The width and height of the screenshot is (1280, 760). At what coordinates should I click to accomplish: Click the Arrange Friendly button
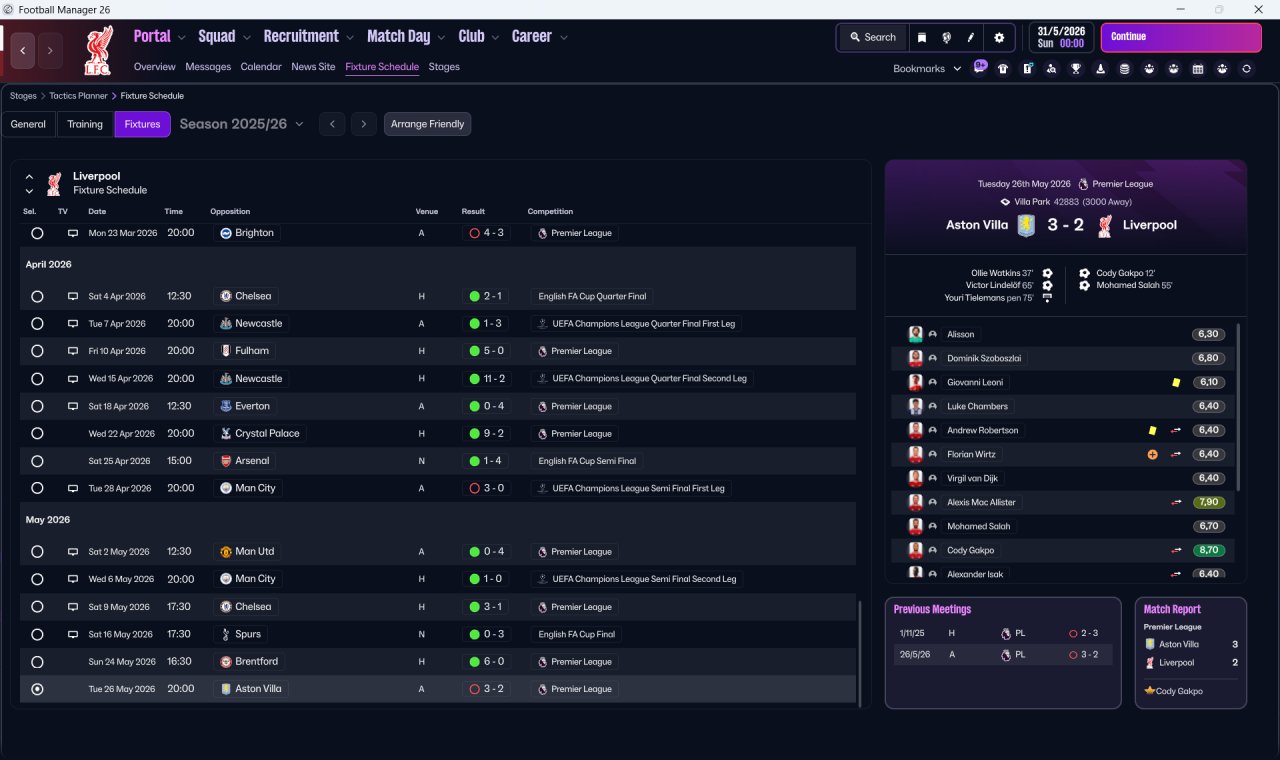[427, 124]
